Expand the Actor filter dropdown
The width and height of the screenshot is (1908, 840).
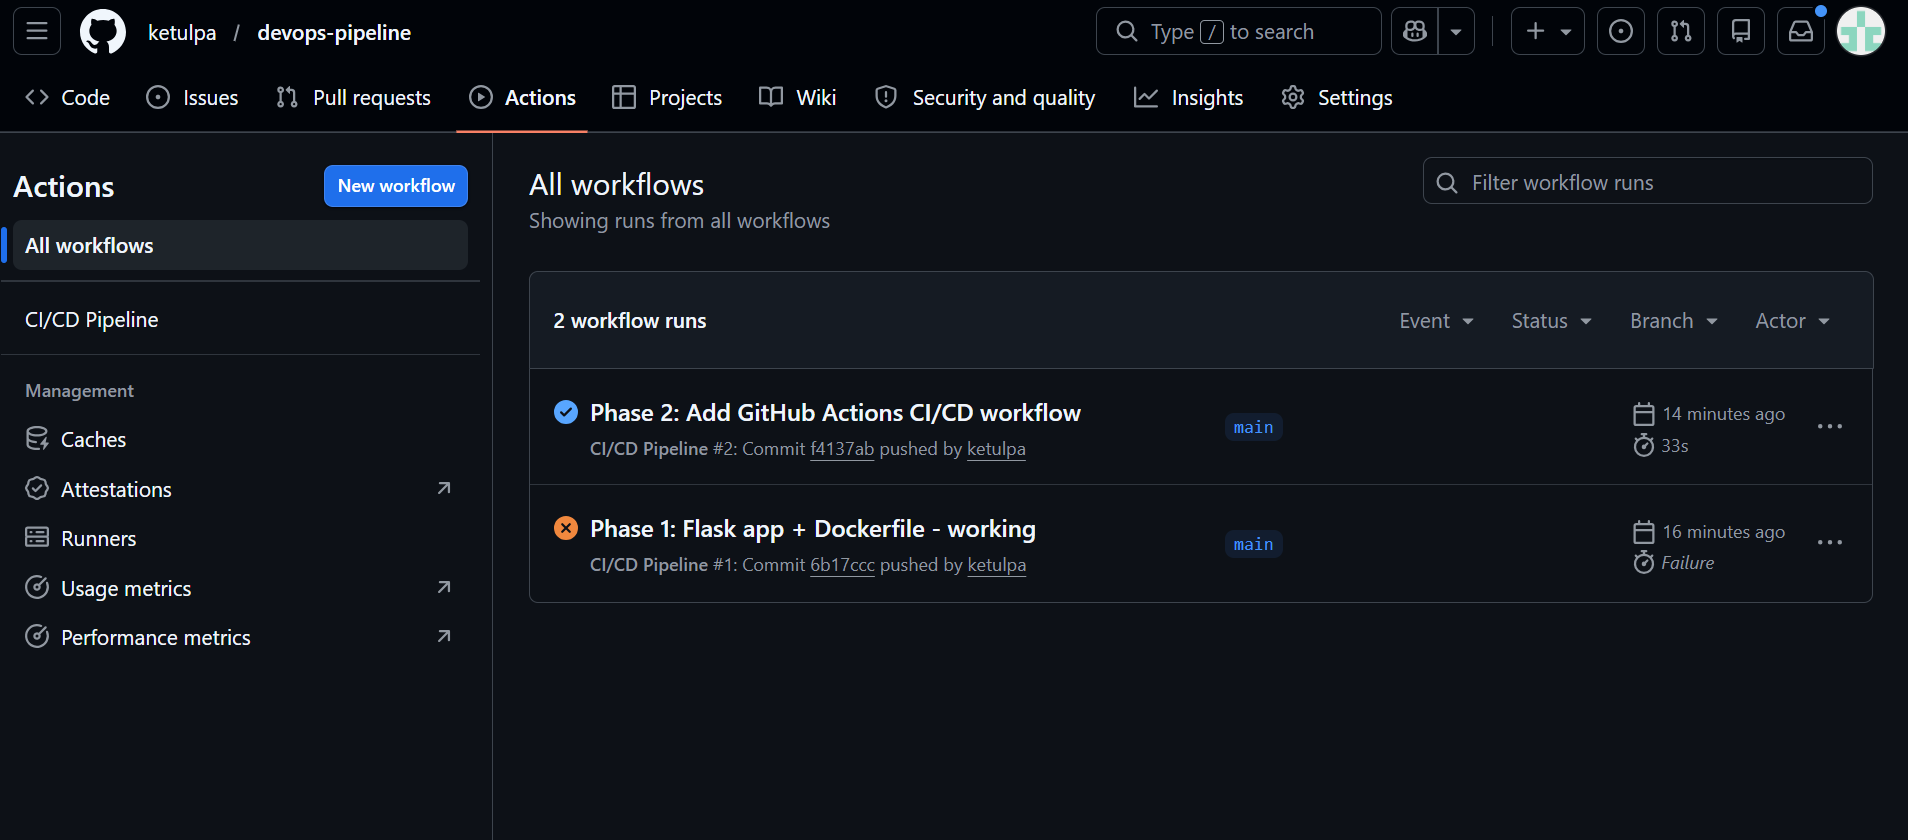(1792, 321)
